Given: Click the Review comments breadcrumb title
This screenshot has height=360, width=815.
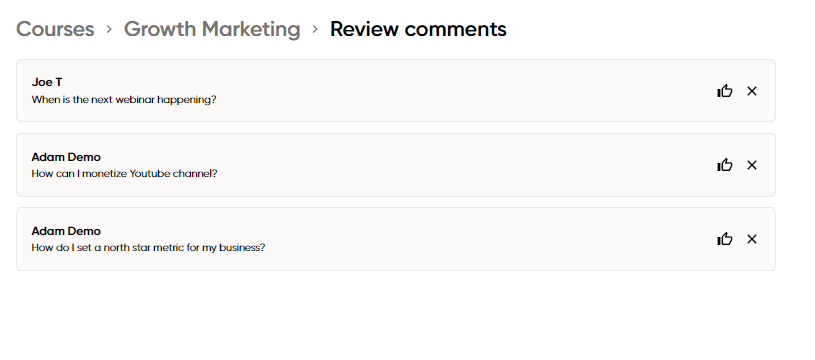Looking at the screenshot, I should click(x=418, y=29).
